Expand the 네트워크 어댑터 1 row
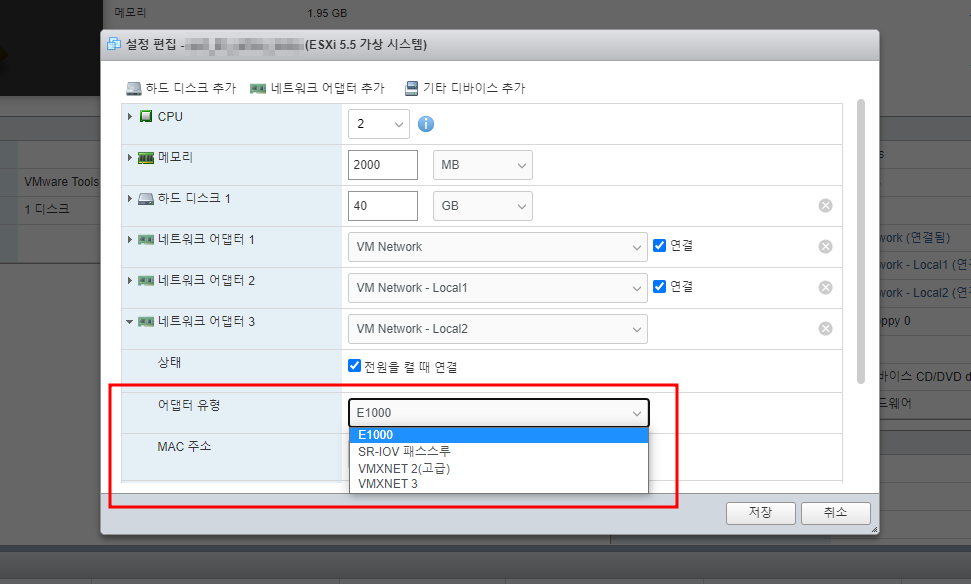 click(x=129, y=239)
